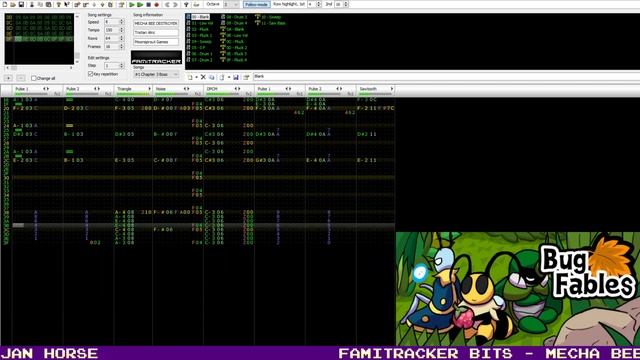
Task: Go to next frame arrow in toolbar
Action: click(x=175, y=4)
